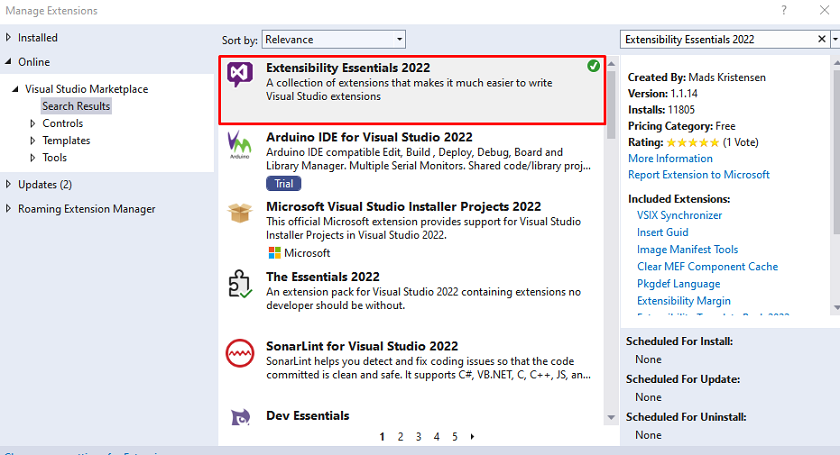Expand the Controls tree node
The width and height of the screenshot is (840, 455).
33,123
